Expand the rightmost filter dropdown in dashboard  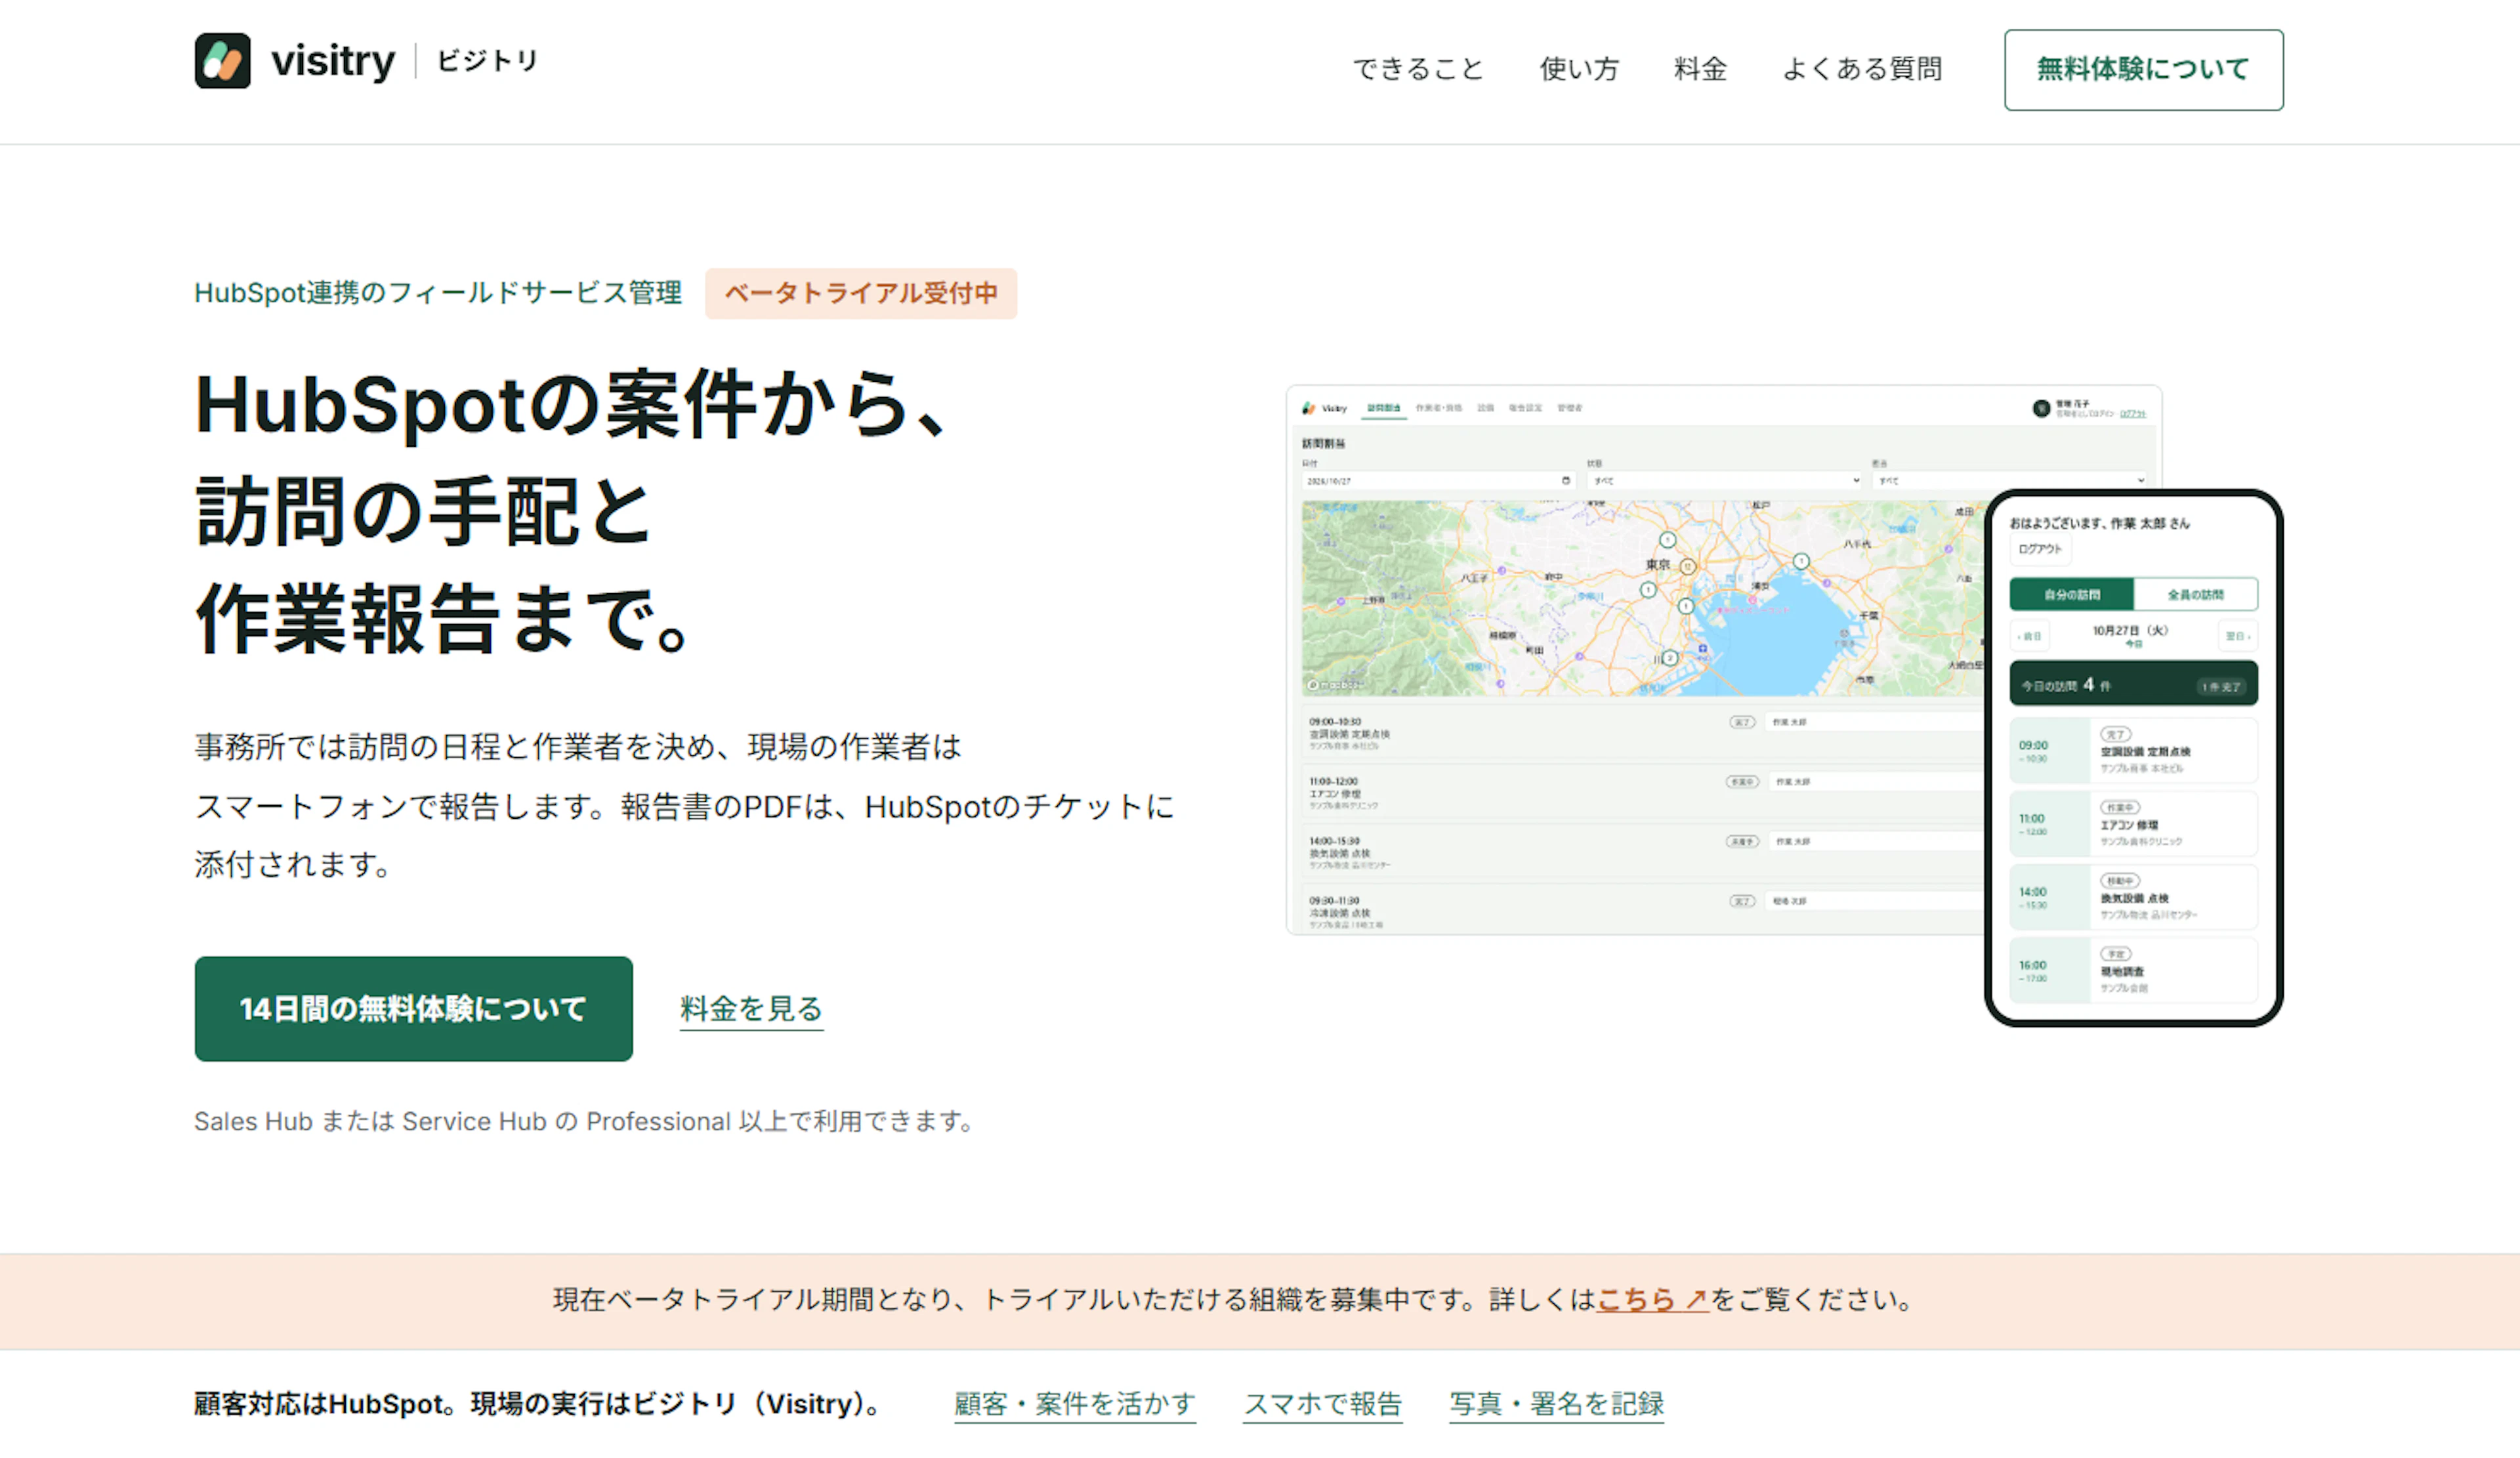(2009, 481)
